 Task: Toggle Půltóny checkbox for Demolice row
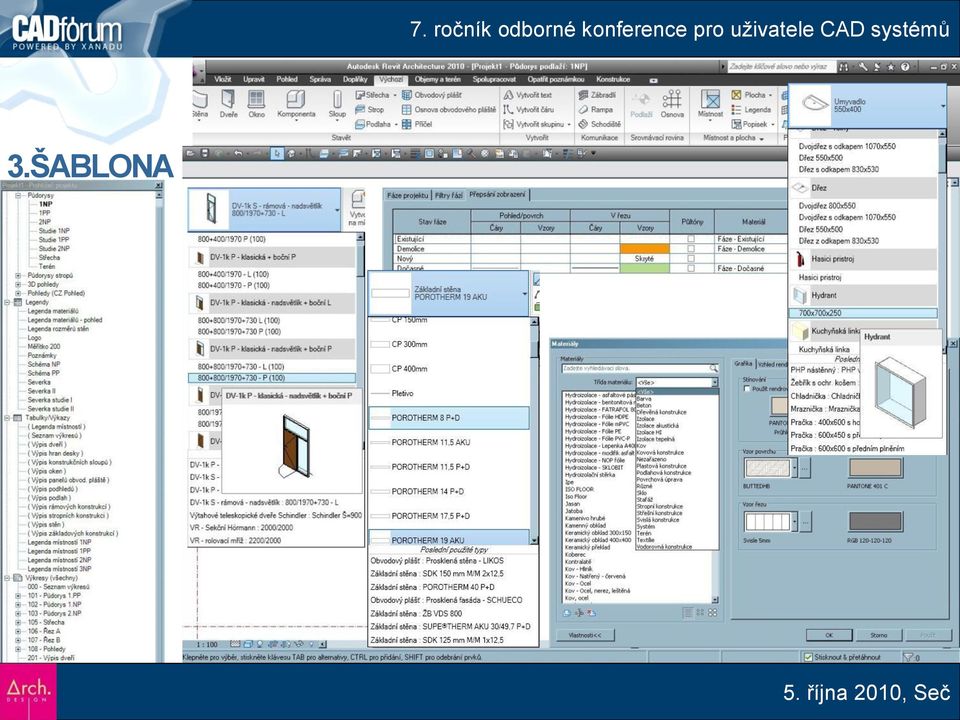point(691,249)
